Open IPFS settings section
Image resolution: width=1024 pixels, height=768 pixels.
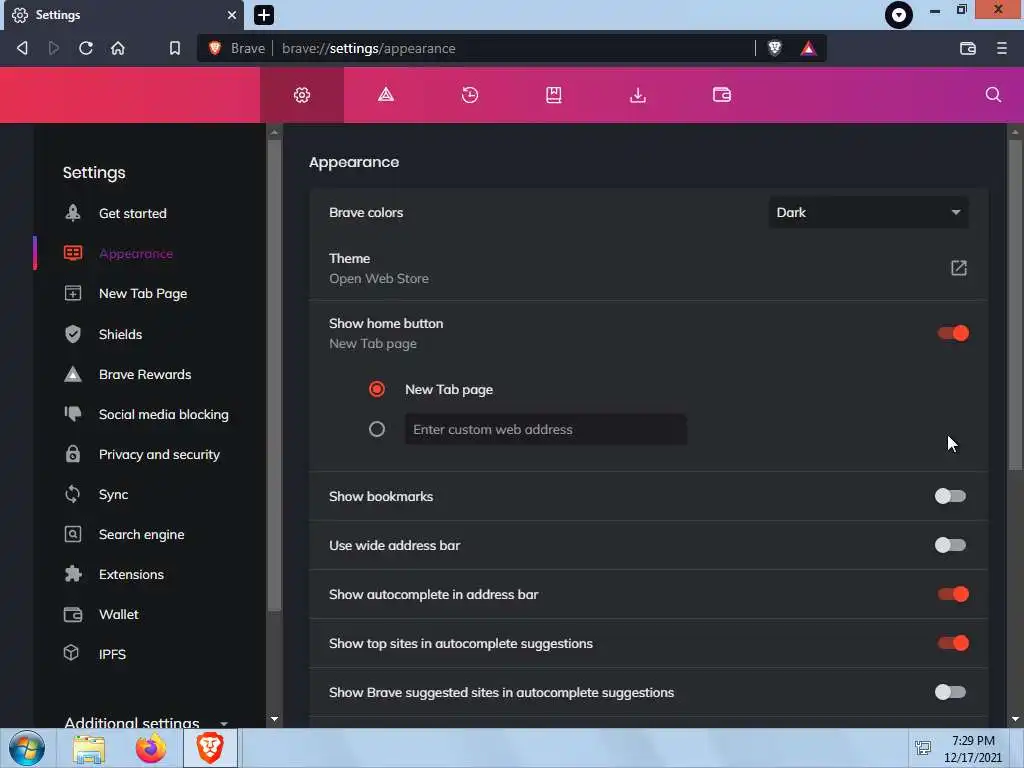click(x=112, y=654)
